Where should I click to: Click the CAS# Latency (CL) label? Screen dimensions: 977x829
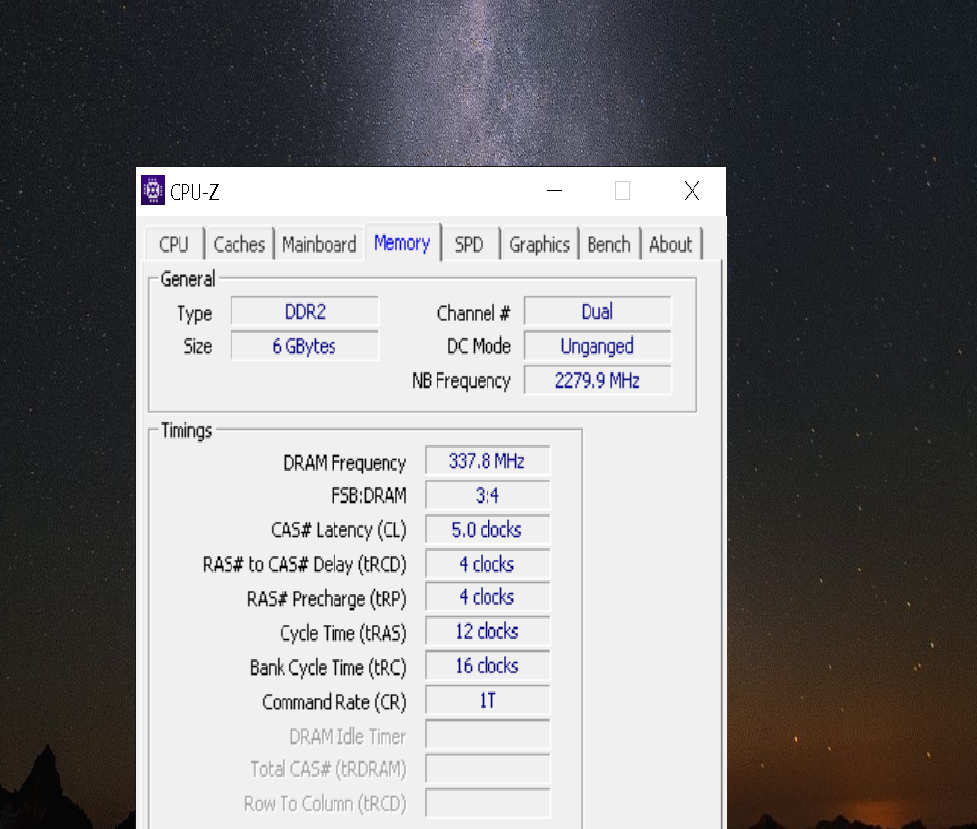[x=338, y=530]
